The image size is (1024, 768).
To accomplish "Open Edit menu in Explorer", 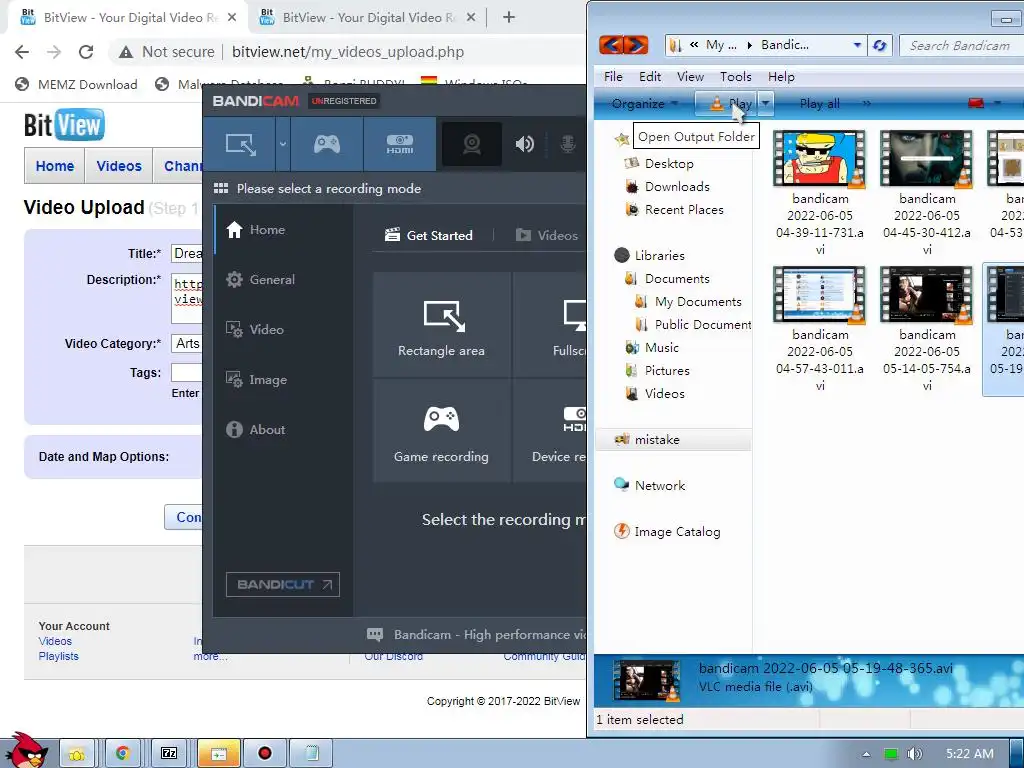I will pyautogui.click(x=650, y=77).
